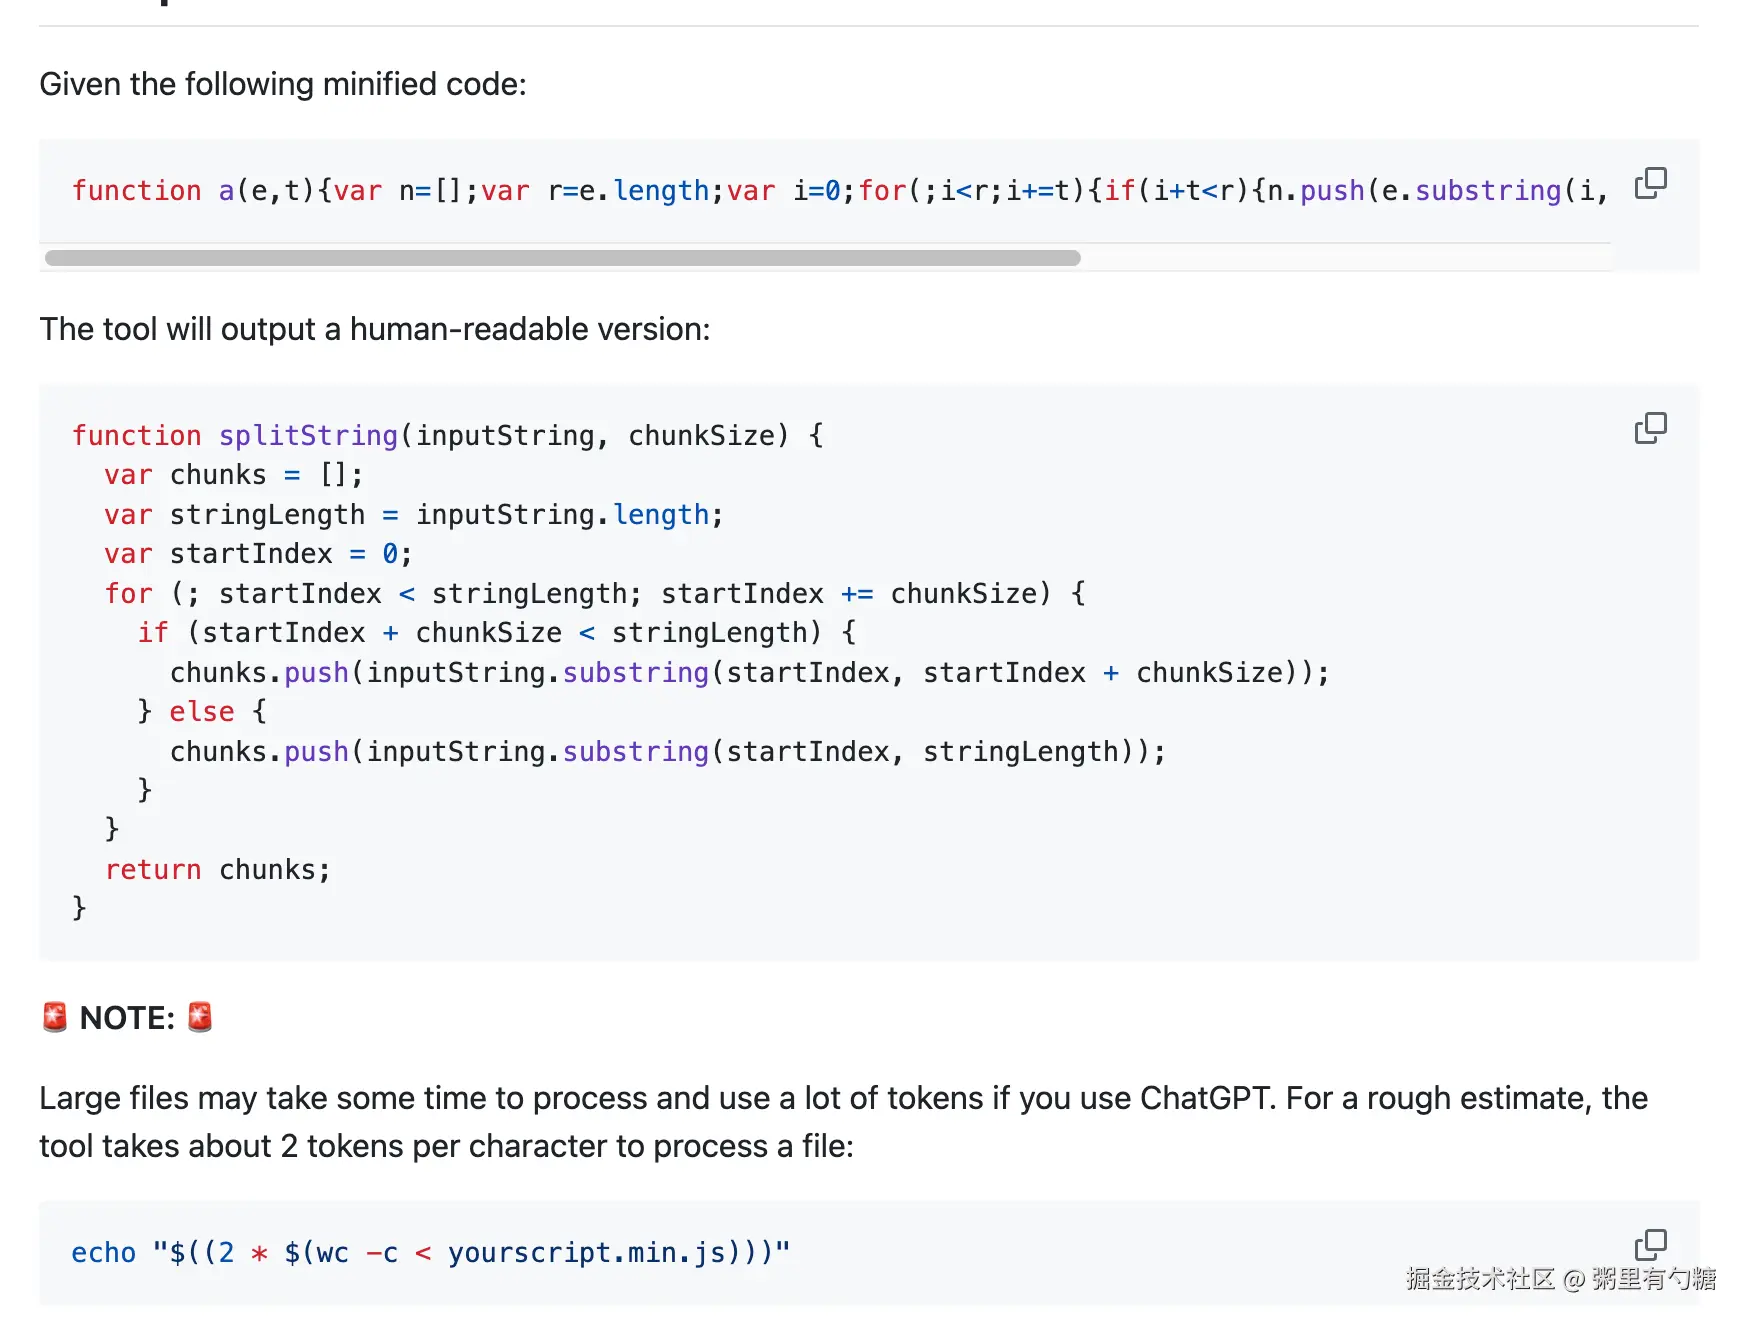The width and height of the screenshot is (1750, 1326).
Task: Copy the echo wc command snippet
Action: pyautogui.click(x=1650, y=1245)
